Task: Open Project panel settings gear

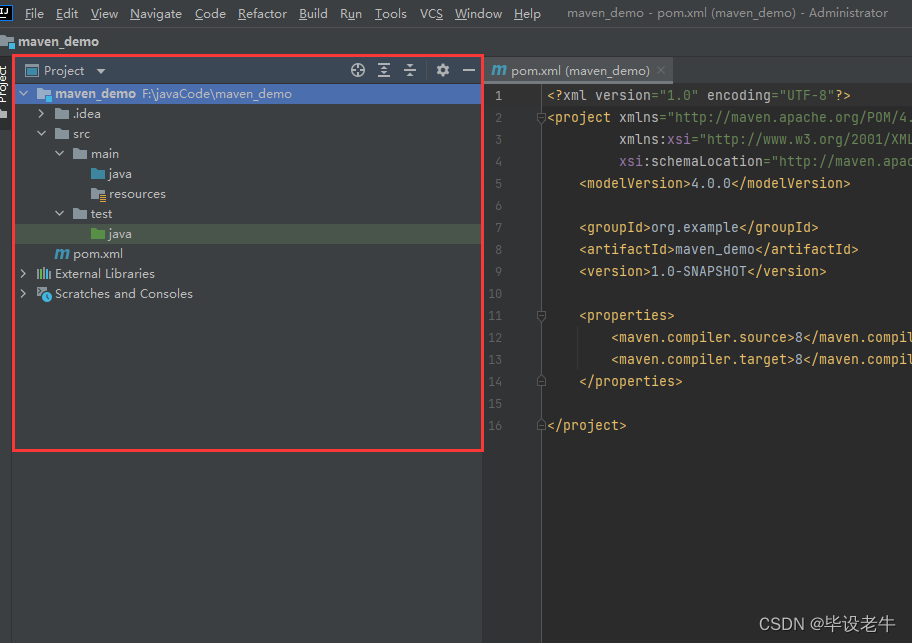Action: pyautogui.click(x=443, y=70)
